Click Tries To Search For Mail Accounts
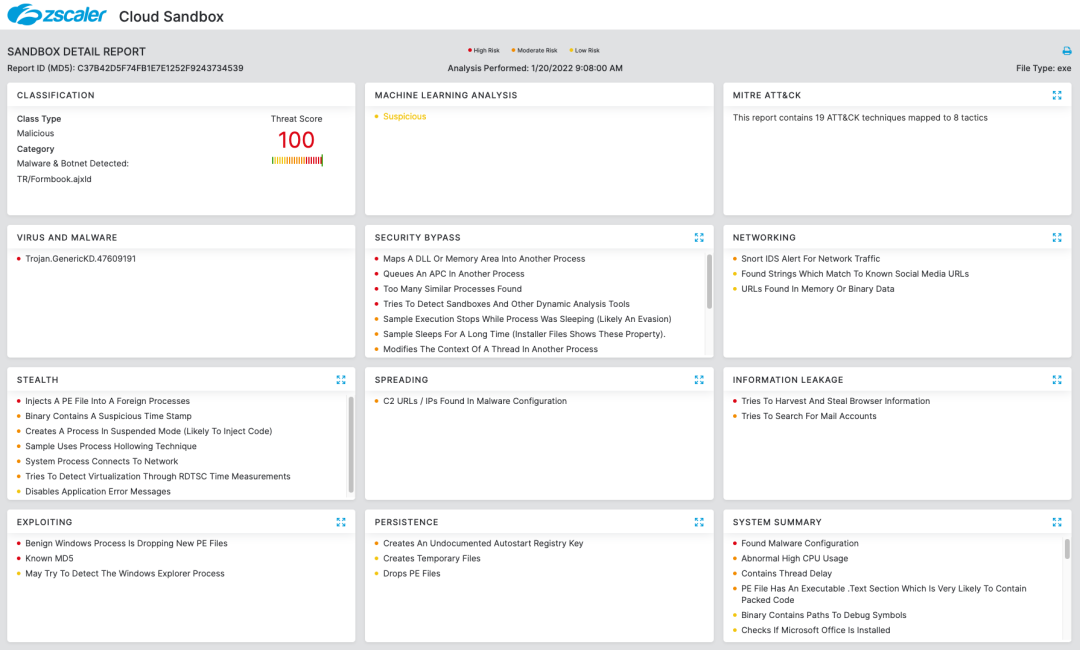 click(x=808, y=416)
